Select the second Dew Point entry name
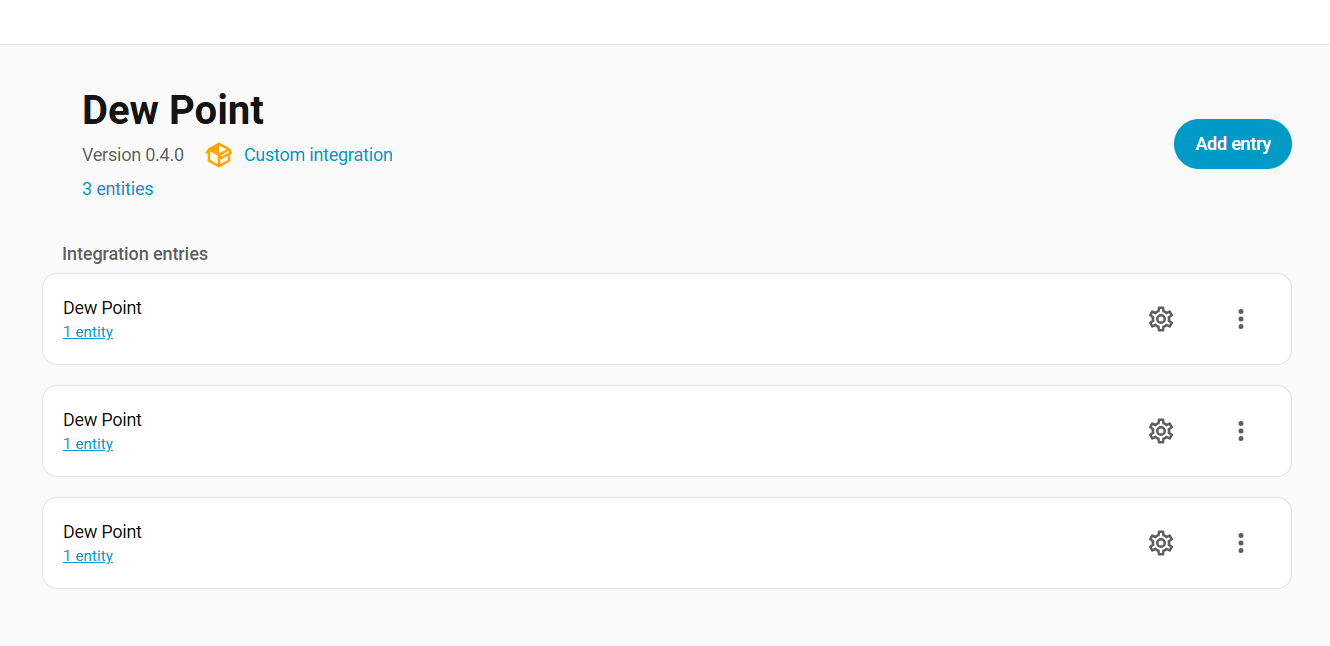1330x646 pixels. click(x=102, y=420)
